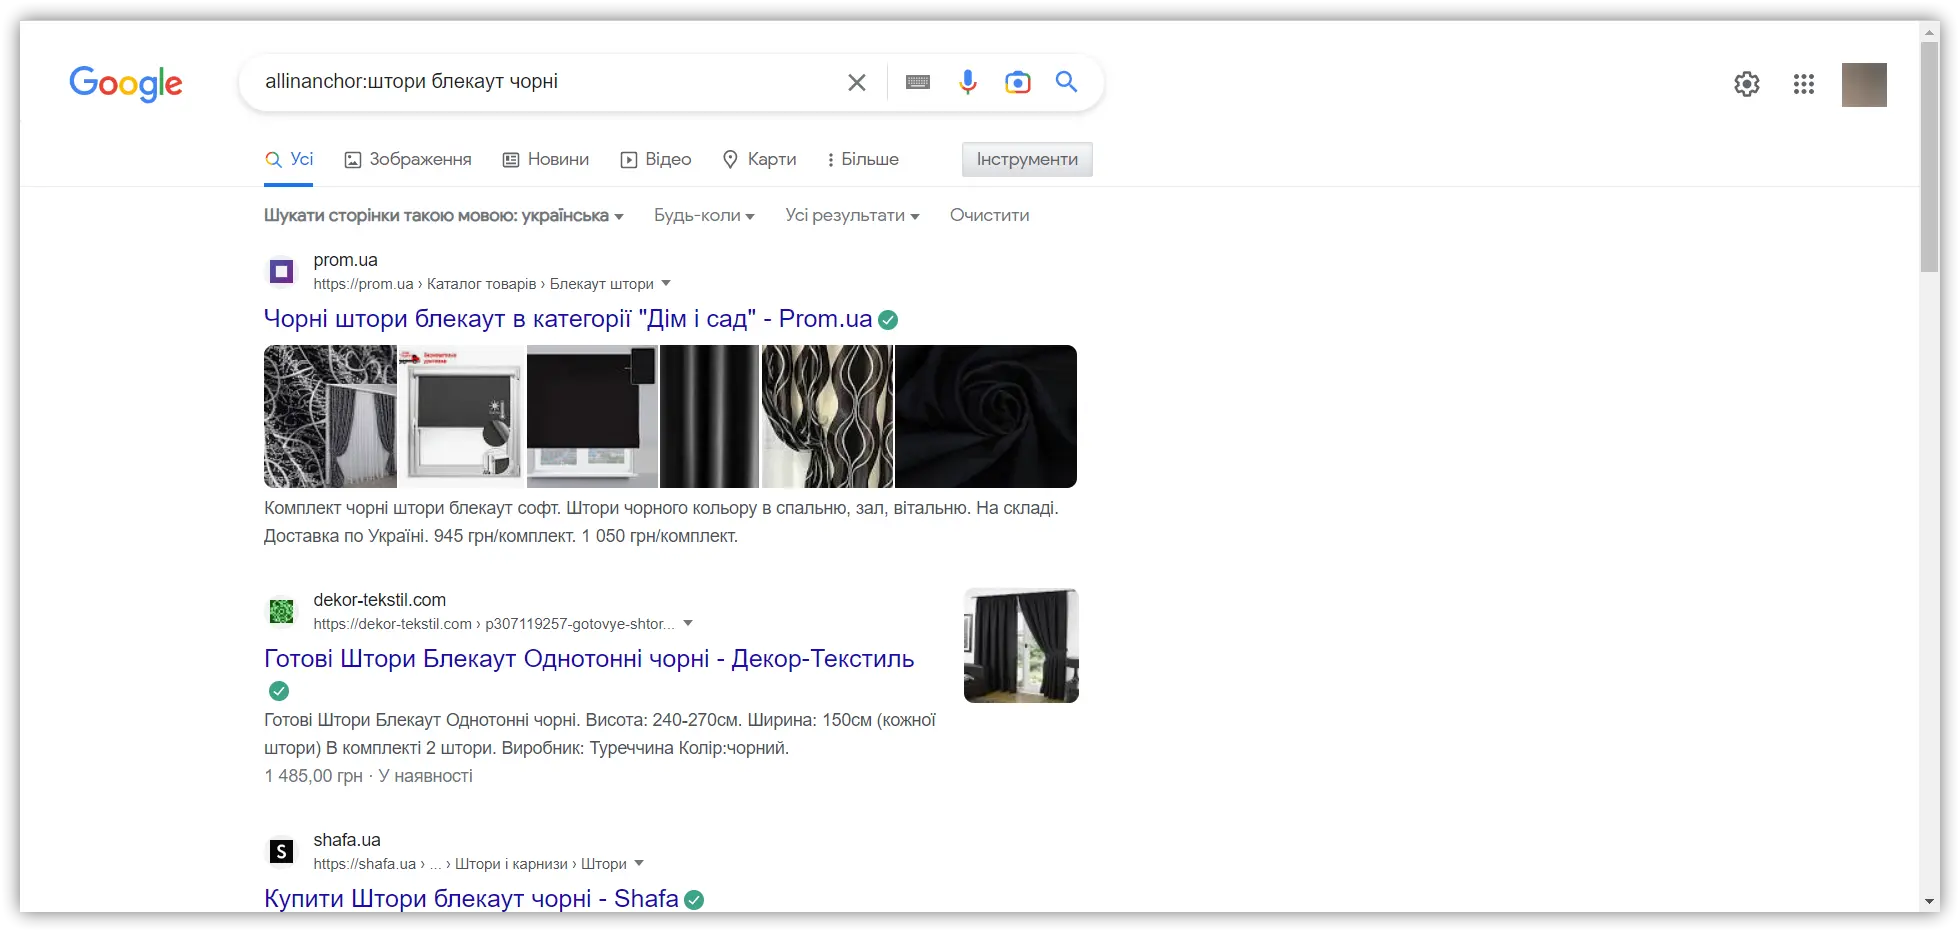Expand the dekor-tekstil.com result options arrow
Viewport: 1960px width, 932px height.
(x=688, y=623)
